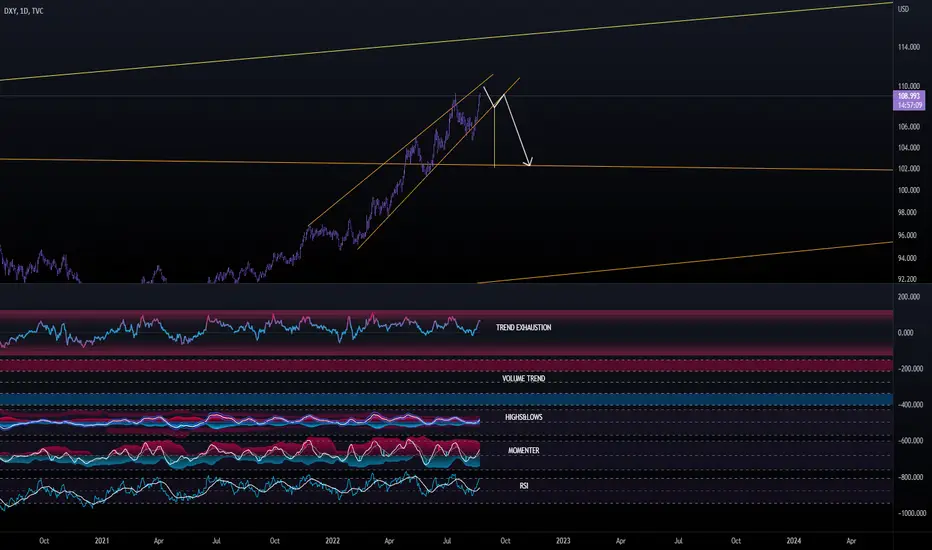Click the 106.000 price axis value
The width and height of the screenshot is (932, 550).
pos(909,127)
